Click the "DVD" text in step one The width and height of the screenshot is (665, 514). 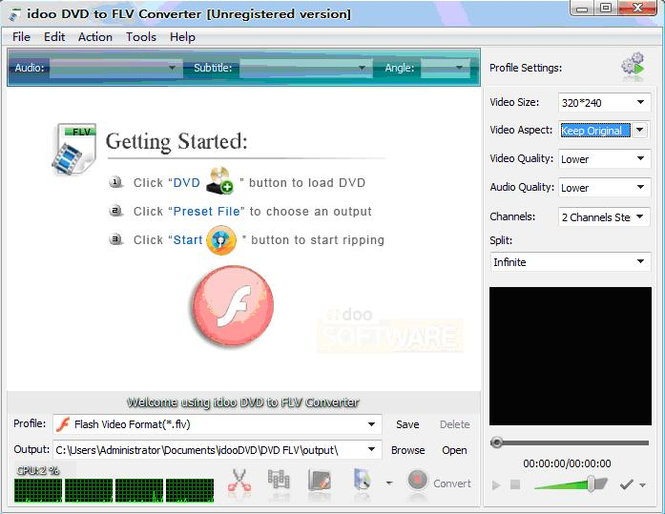tap(187, 183)
